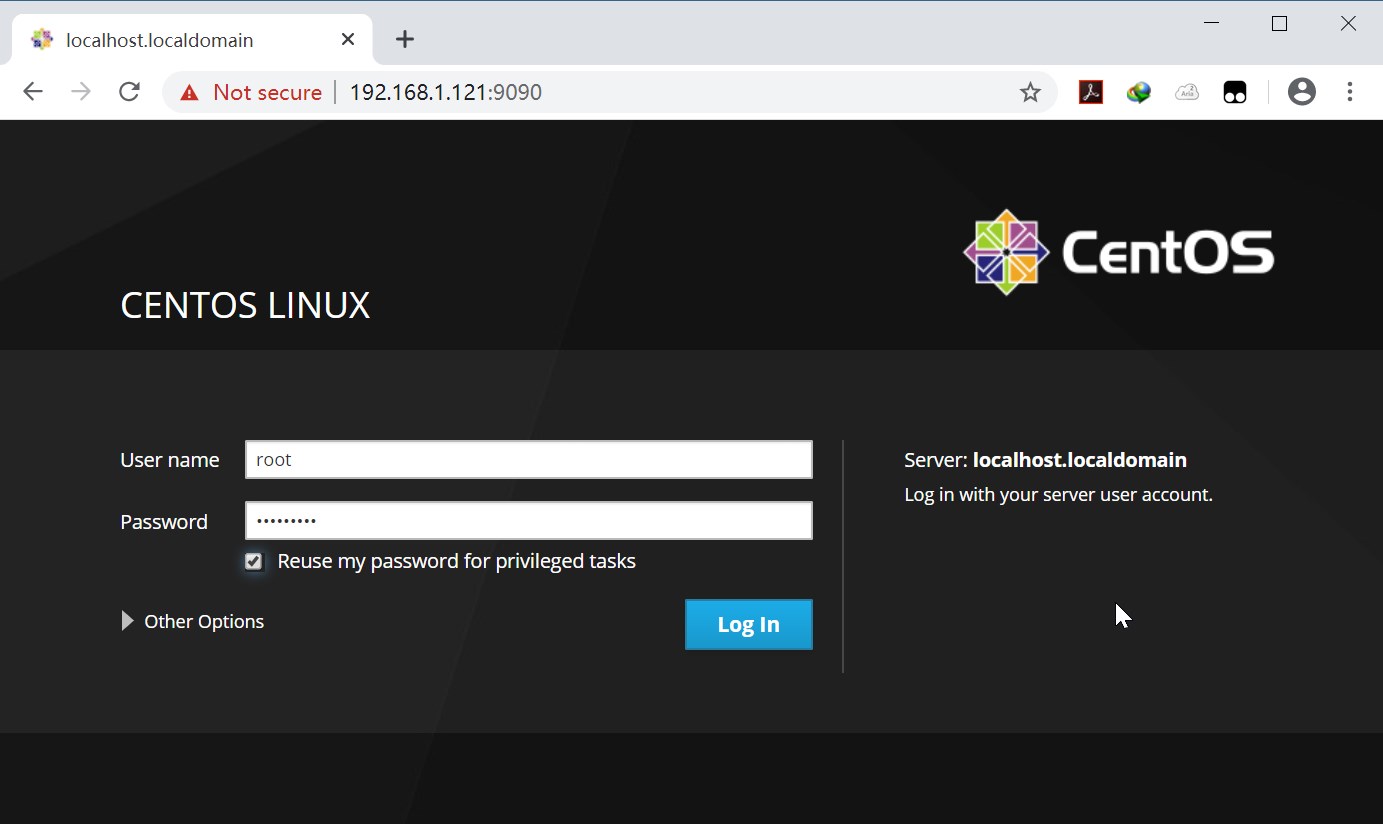The width and height of the screenshot is (1383, 824).
Task: Click the browser back arrow
Action: pyautogui.click(x=33, y=92)
